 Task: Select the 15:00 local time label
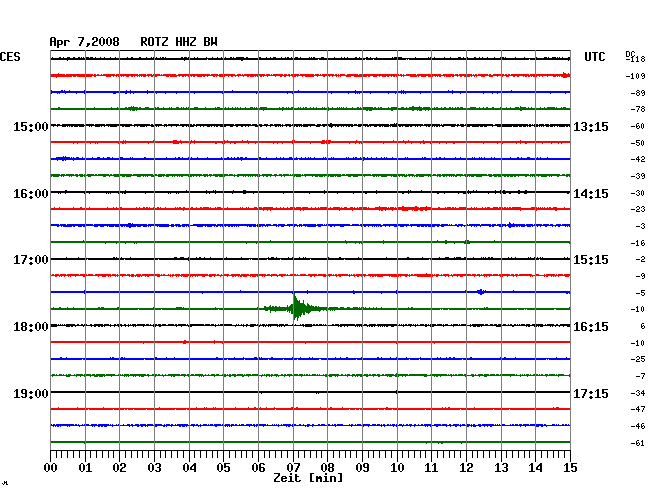31,126
